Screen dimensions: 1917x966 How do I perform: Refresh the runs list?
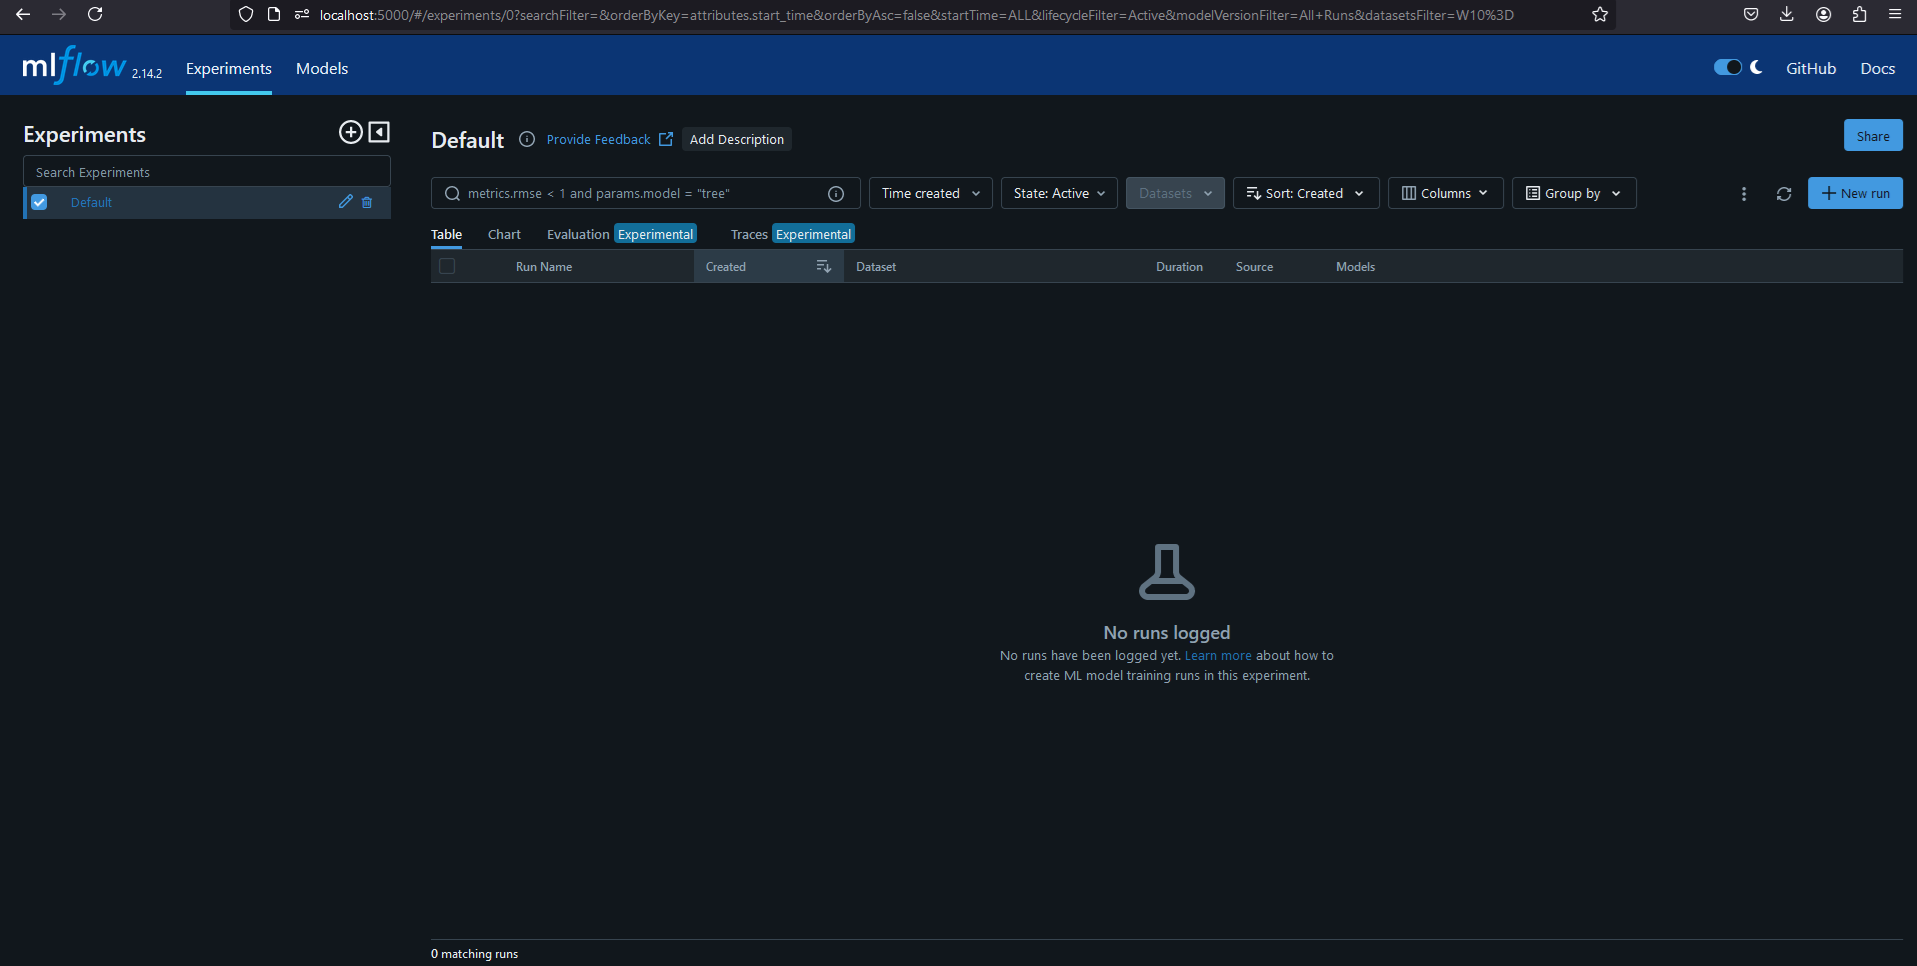[x=1784, y=194]
